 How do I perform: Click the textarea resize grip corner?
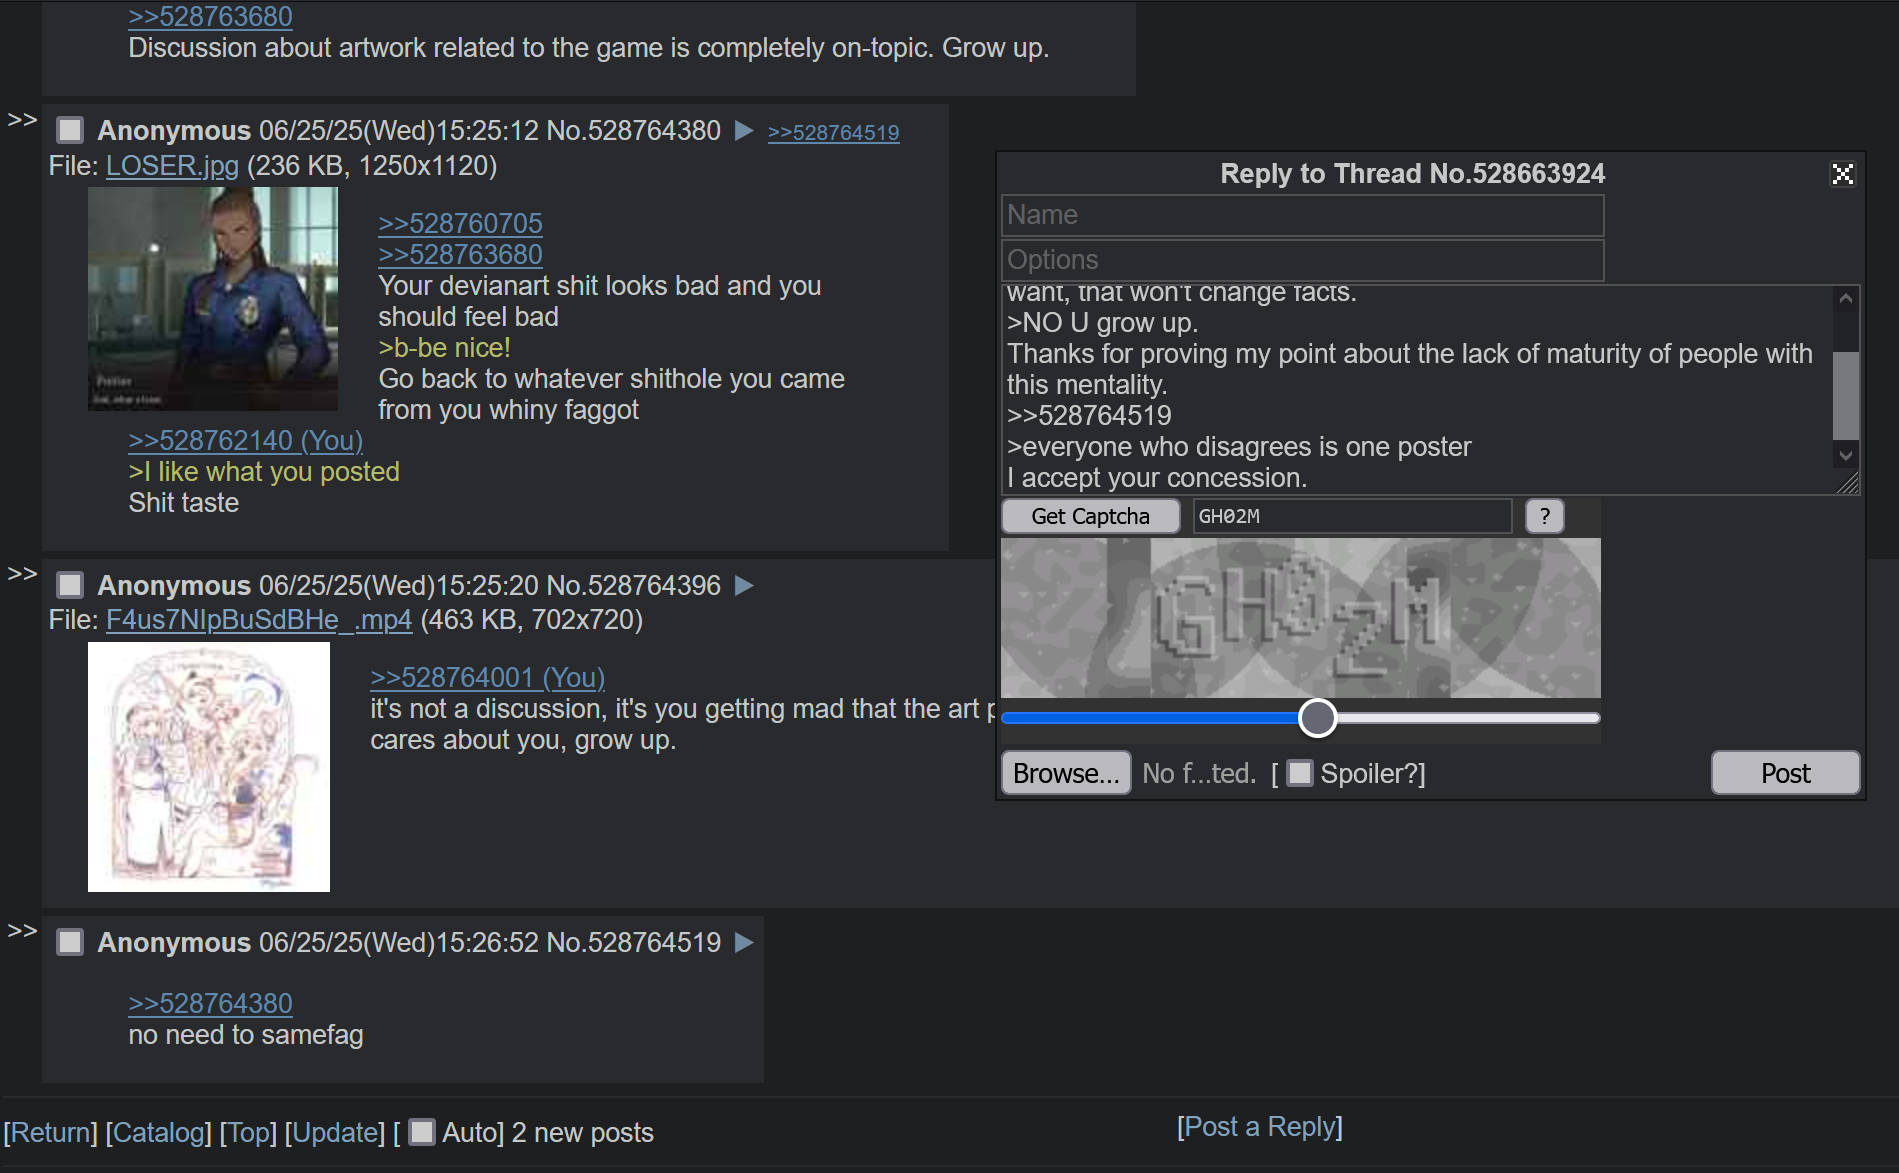[x=1847, y=483]
